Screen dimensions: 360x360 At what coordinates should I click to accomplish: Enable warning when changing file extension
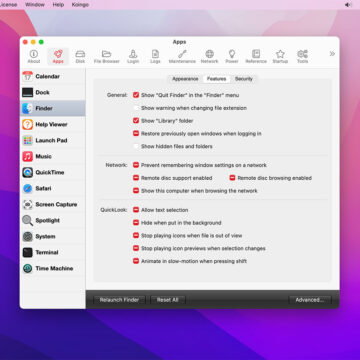coord(136,108)
